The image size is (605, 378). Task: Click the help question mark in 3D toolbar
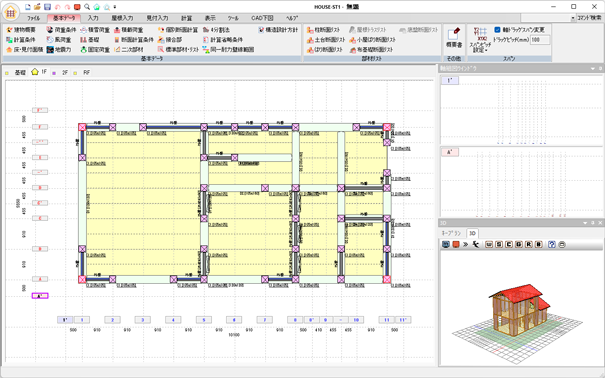pyautogui.click(x=552, y=245)
